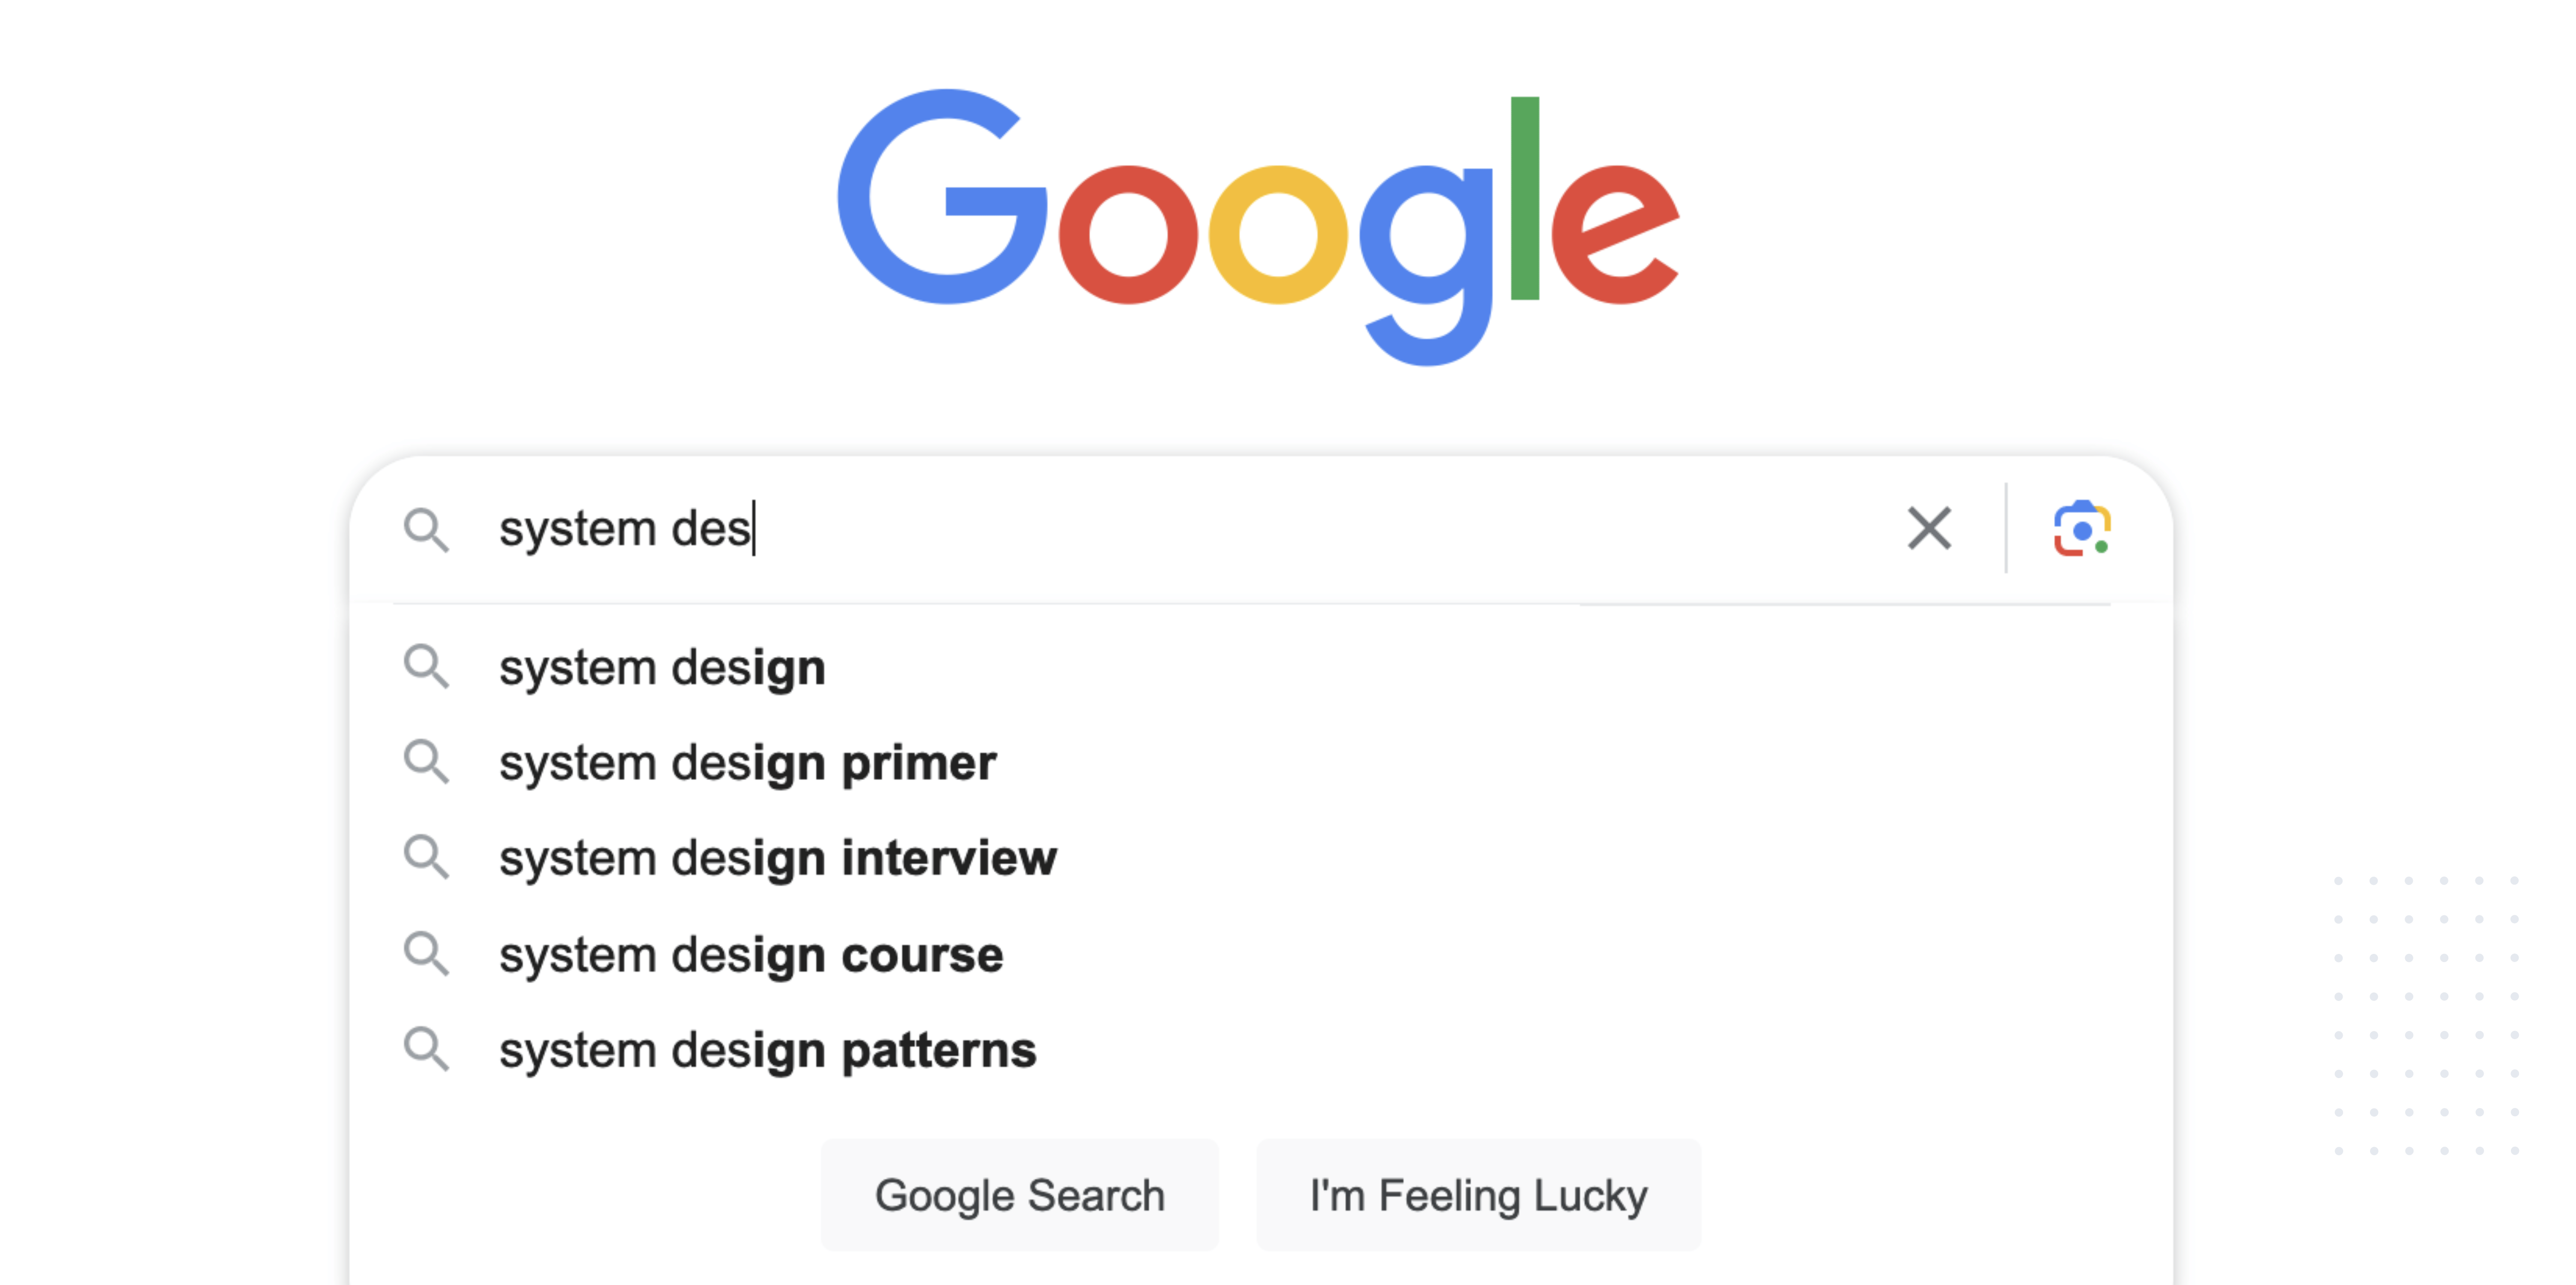Click the magnifier icon beside "system design patterns"

426,1050
